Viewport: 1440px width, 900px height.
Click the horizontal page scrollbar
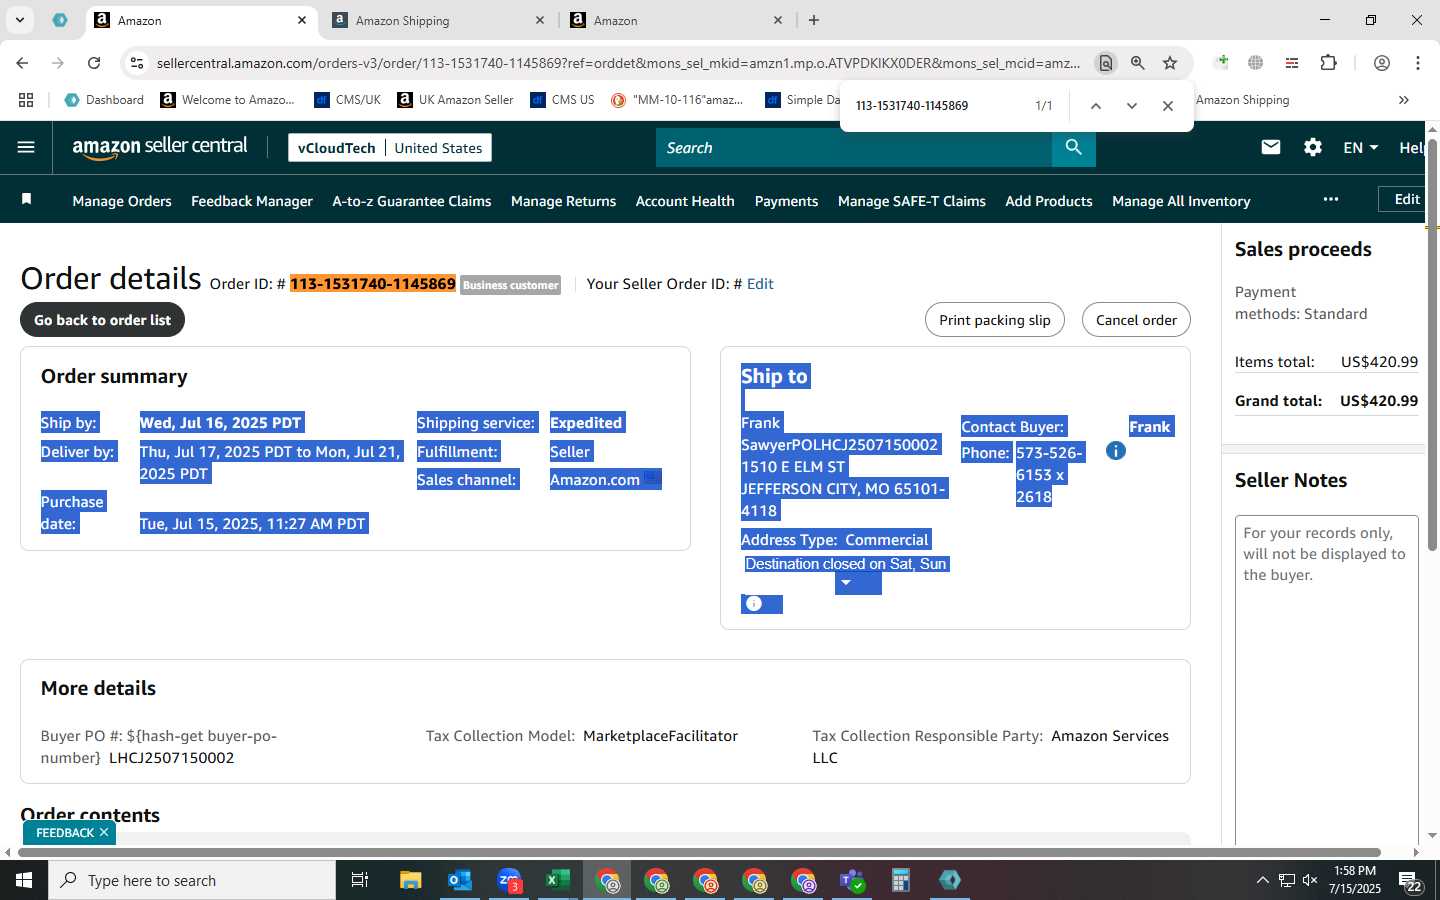point(700,853)
